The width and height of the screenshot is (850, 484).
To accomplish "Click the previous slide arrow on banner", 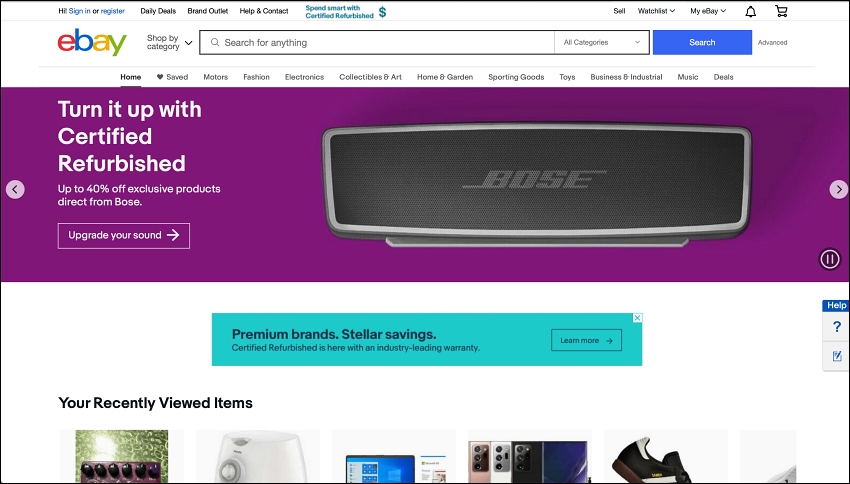I will 15,189.
